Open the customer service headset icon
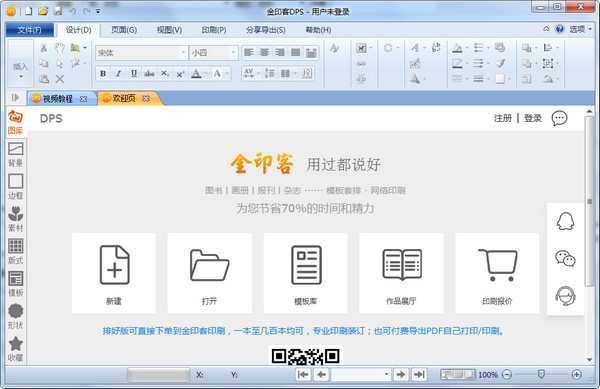The width and height of the screenshot is (600, 389). [565, 296]
